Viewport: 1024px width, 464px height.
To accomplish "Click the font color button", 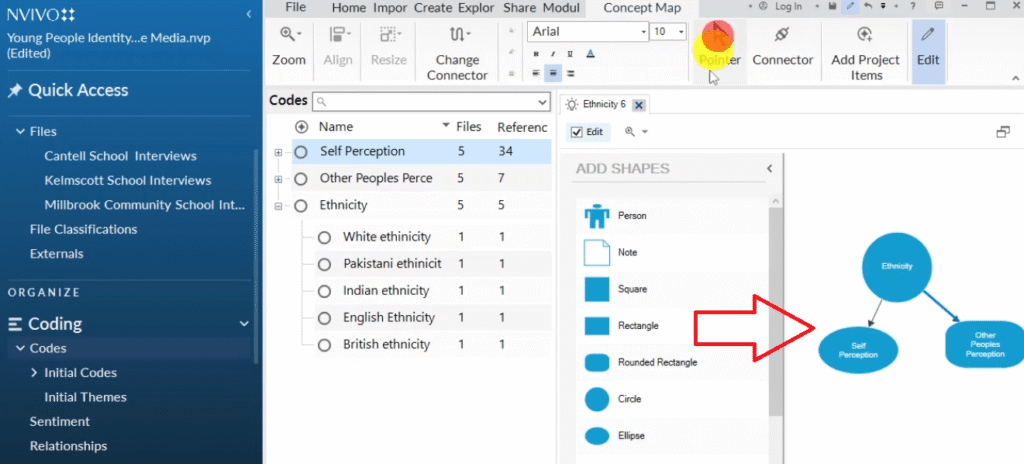I will [590, 54].
